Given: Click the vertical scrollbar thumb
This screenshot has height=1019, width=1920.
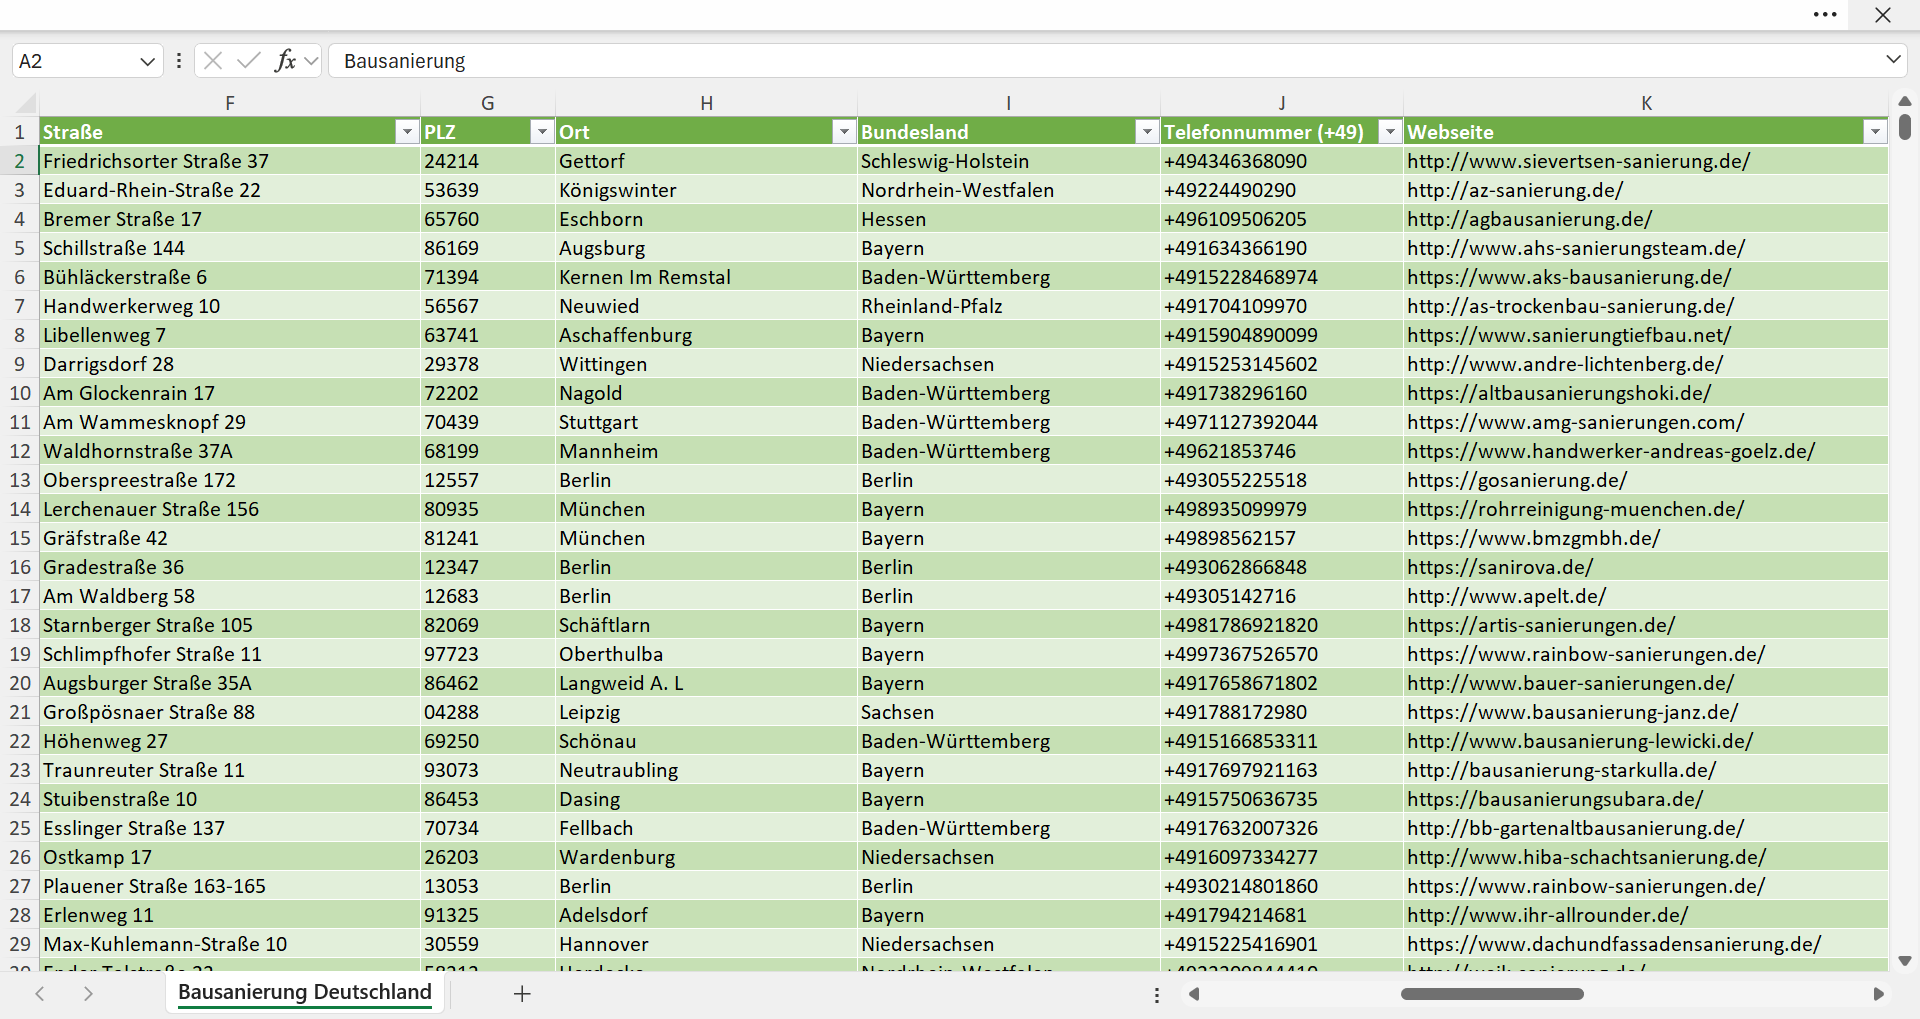Looking at the screenshot, I should [1905, 127].
